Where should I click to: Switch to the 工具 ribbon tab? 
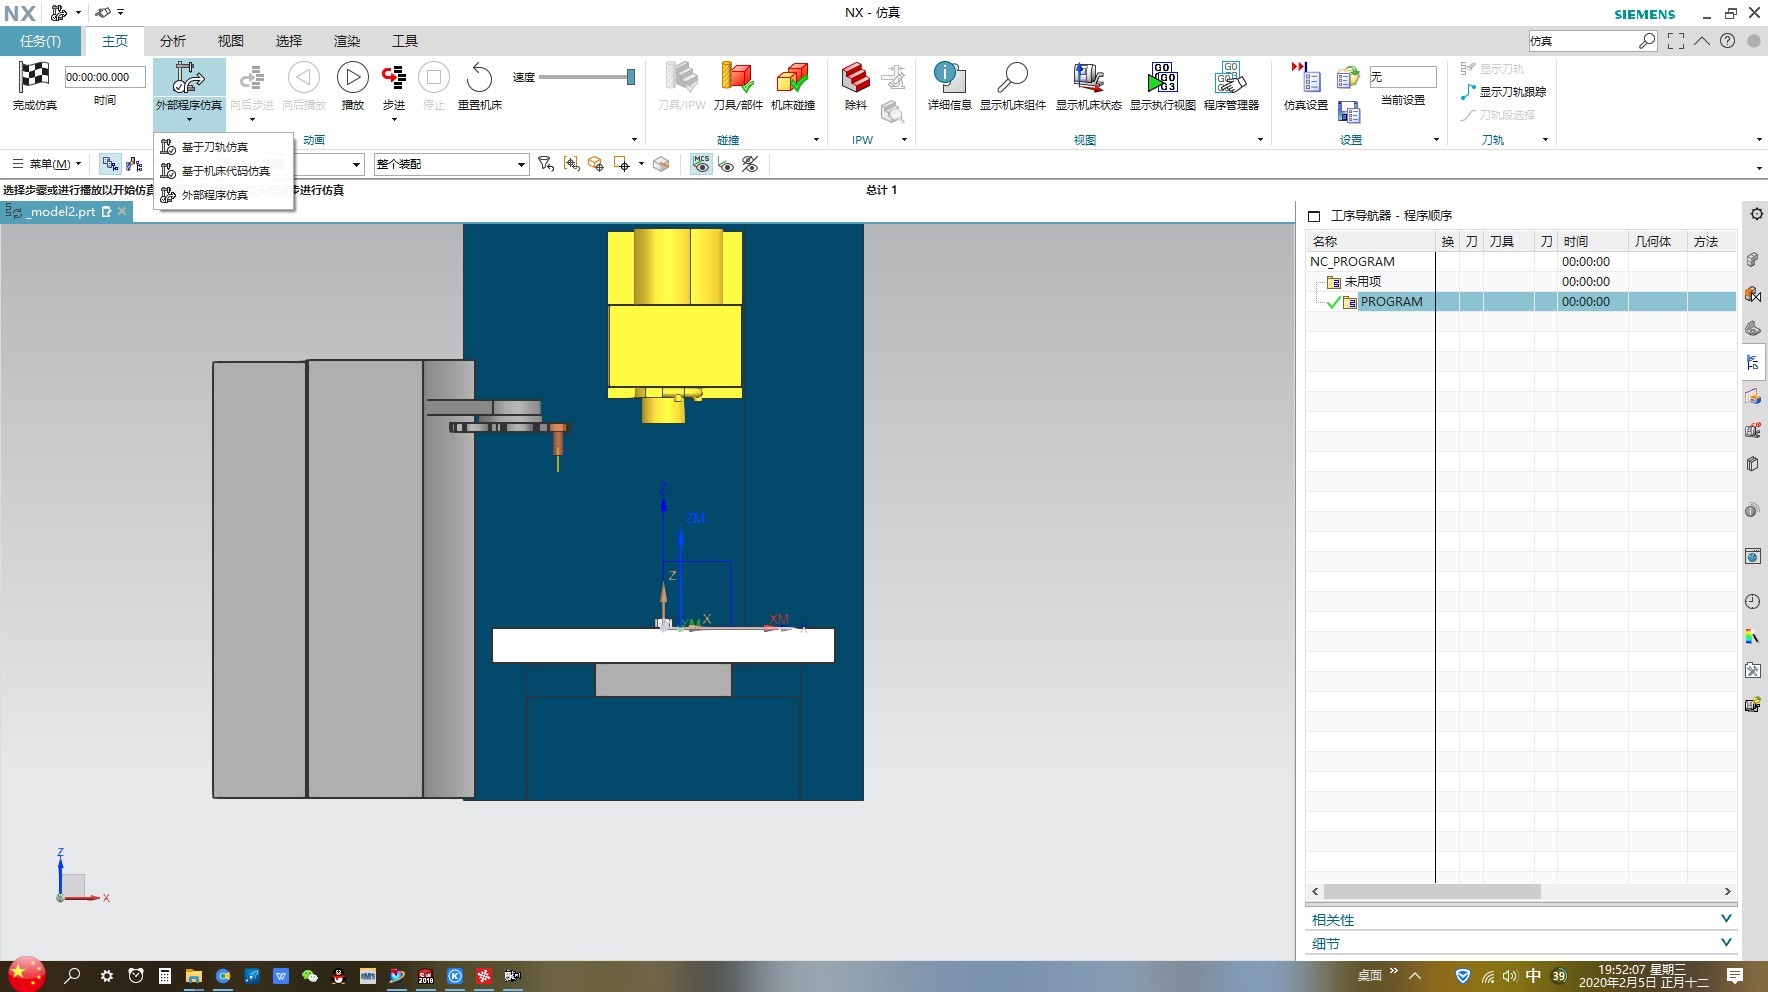pyautogui.click(x=405, y=41)
